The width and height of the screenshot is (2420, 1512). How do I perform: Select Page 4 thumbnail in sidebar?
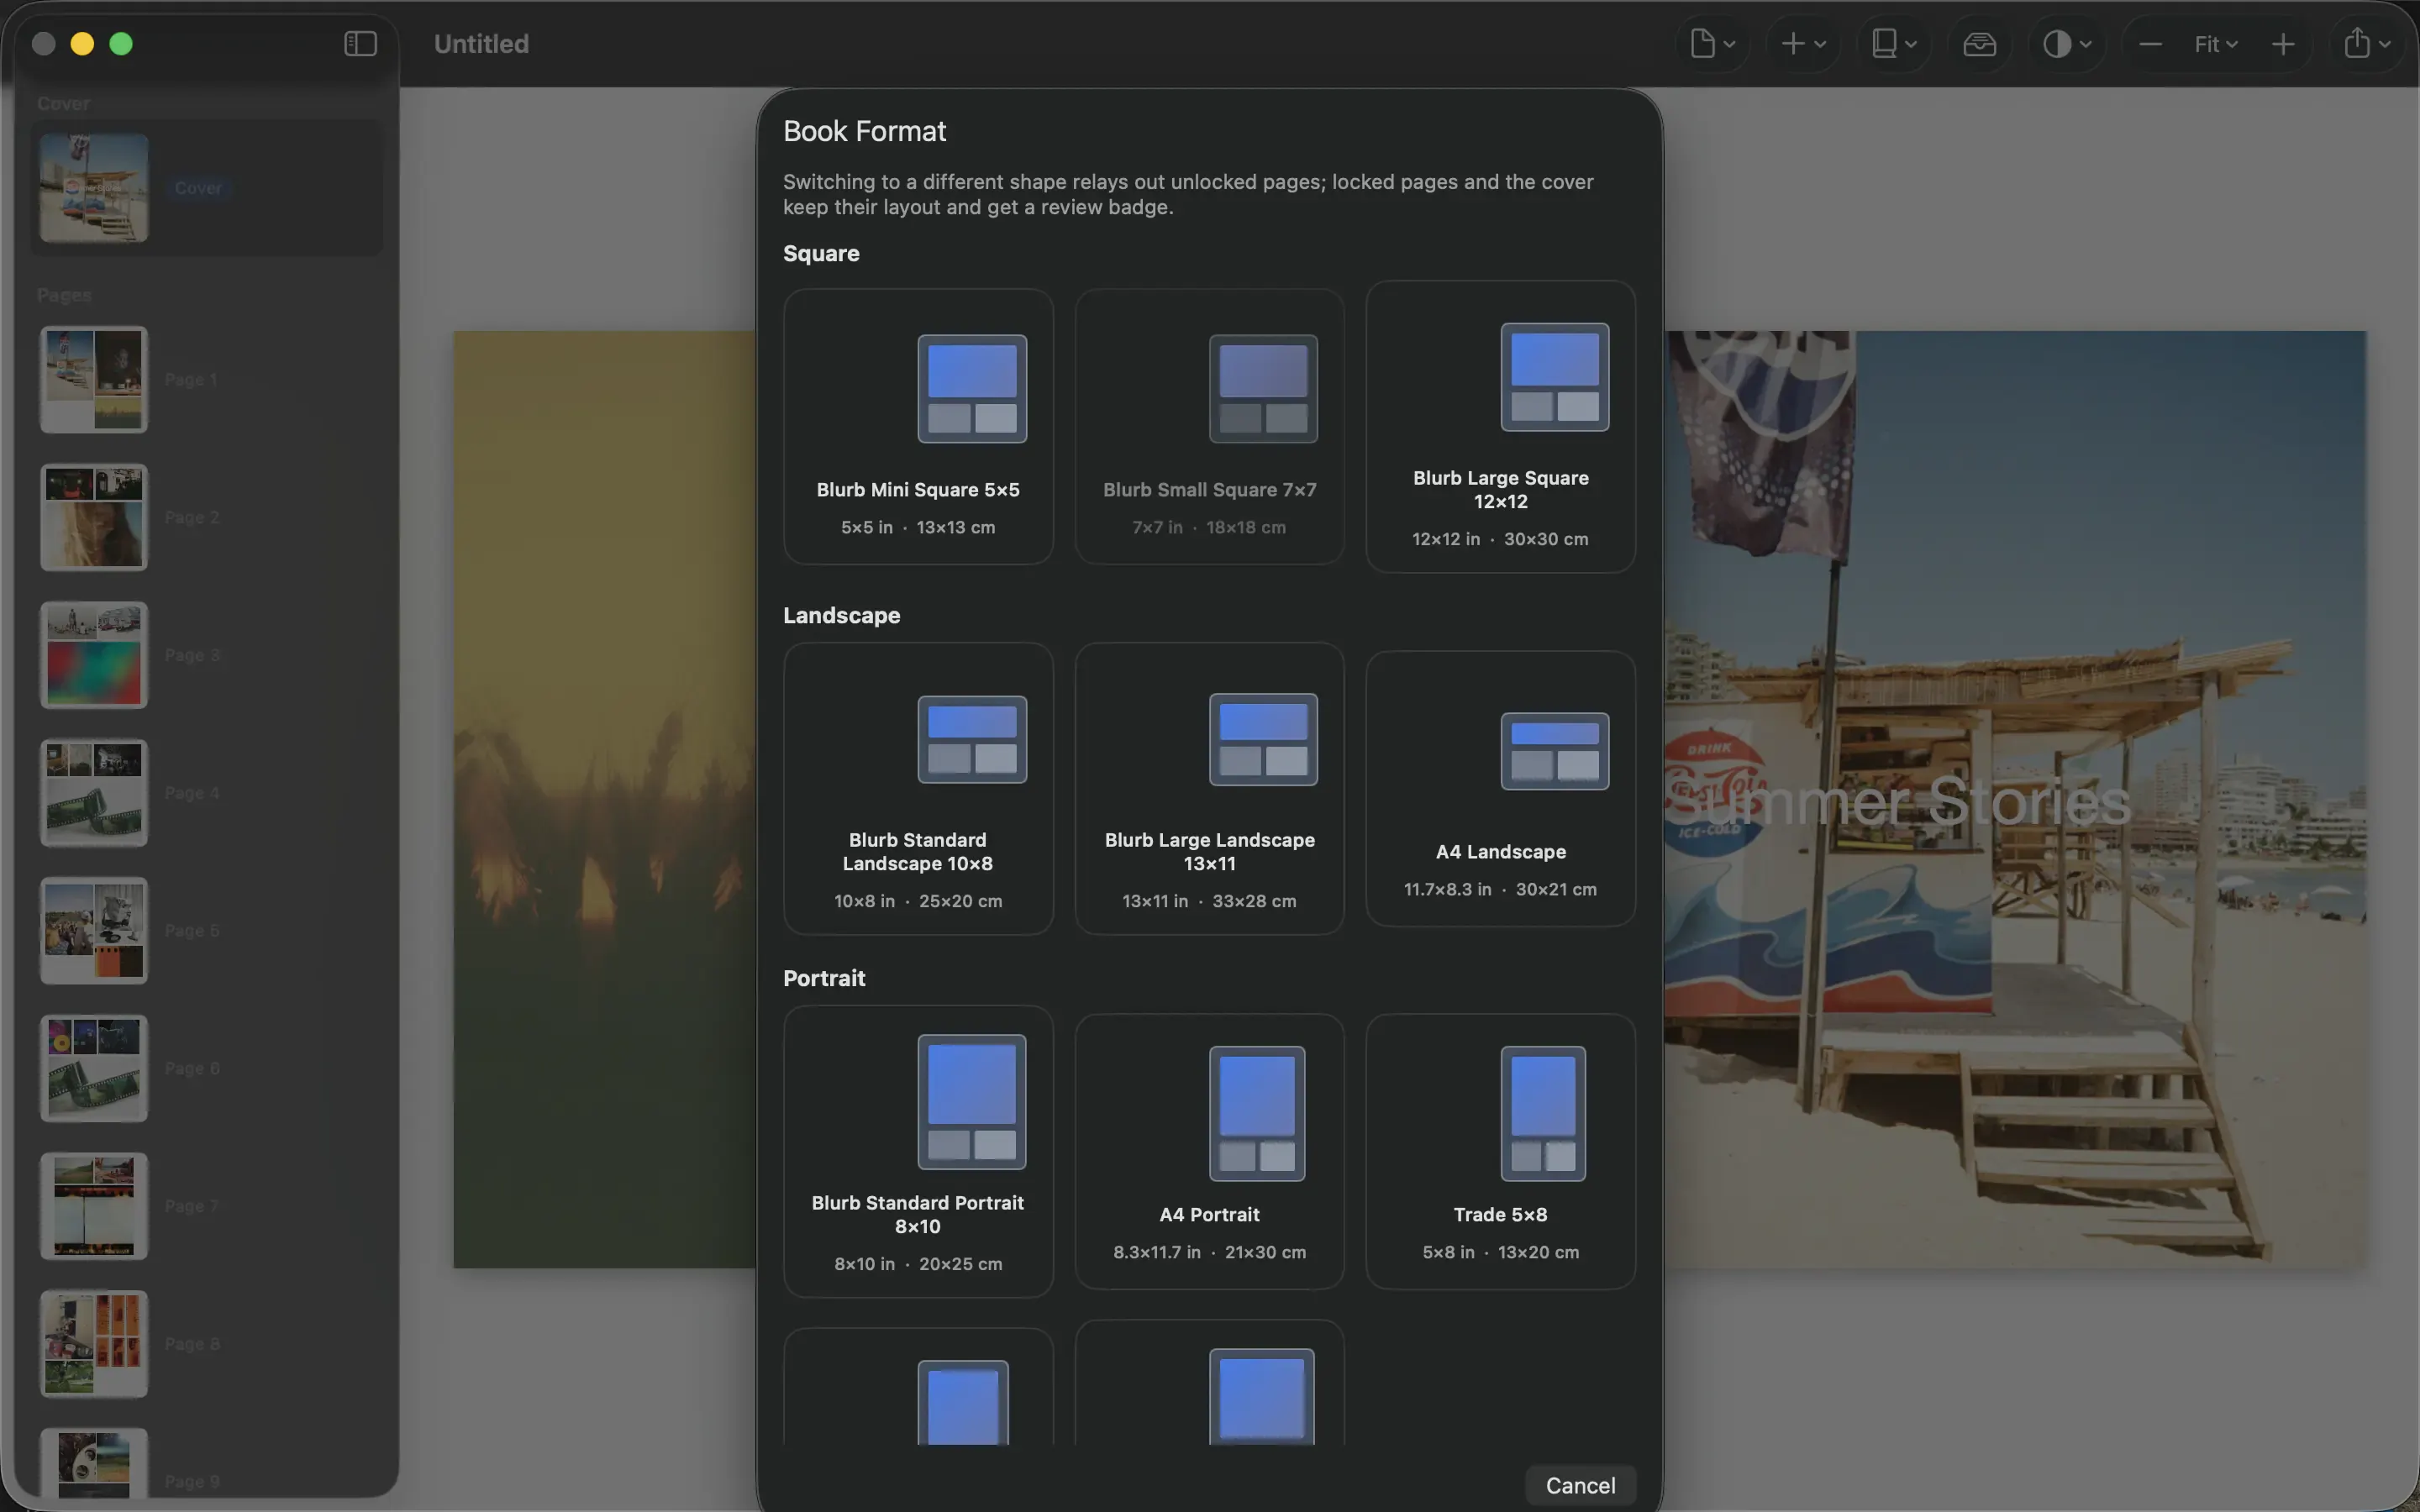tap(94, 793)
